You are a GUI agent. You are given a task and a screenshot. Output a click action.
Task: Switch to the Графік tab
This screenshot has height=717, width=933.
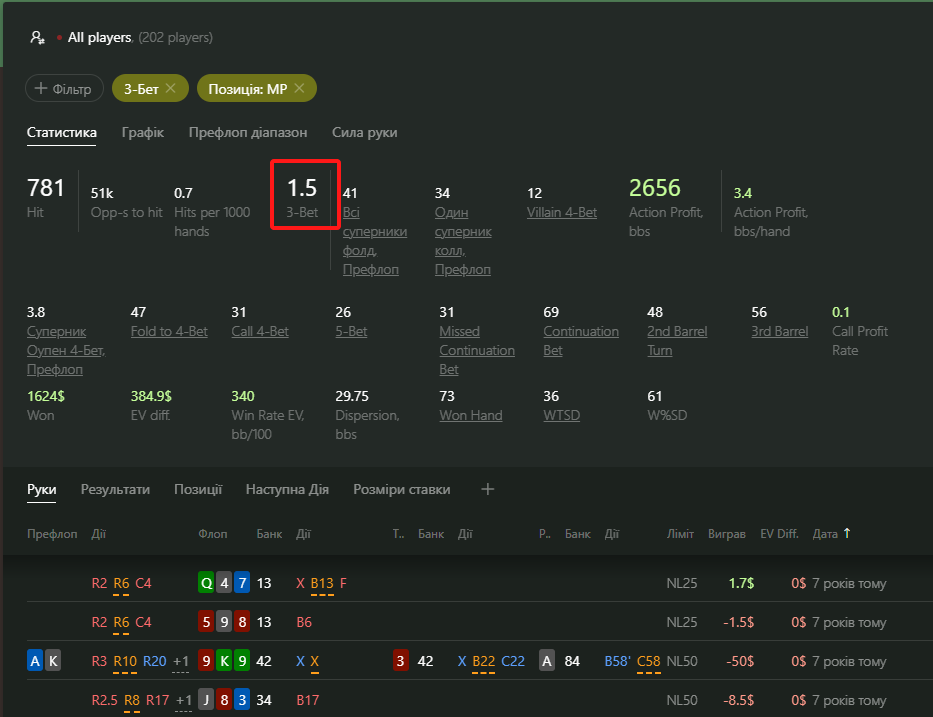143,132
